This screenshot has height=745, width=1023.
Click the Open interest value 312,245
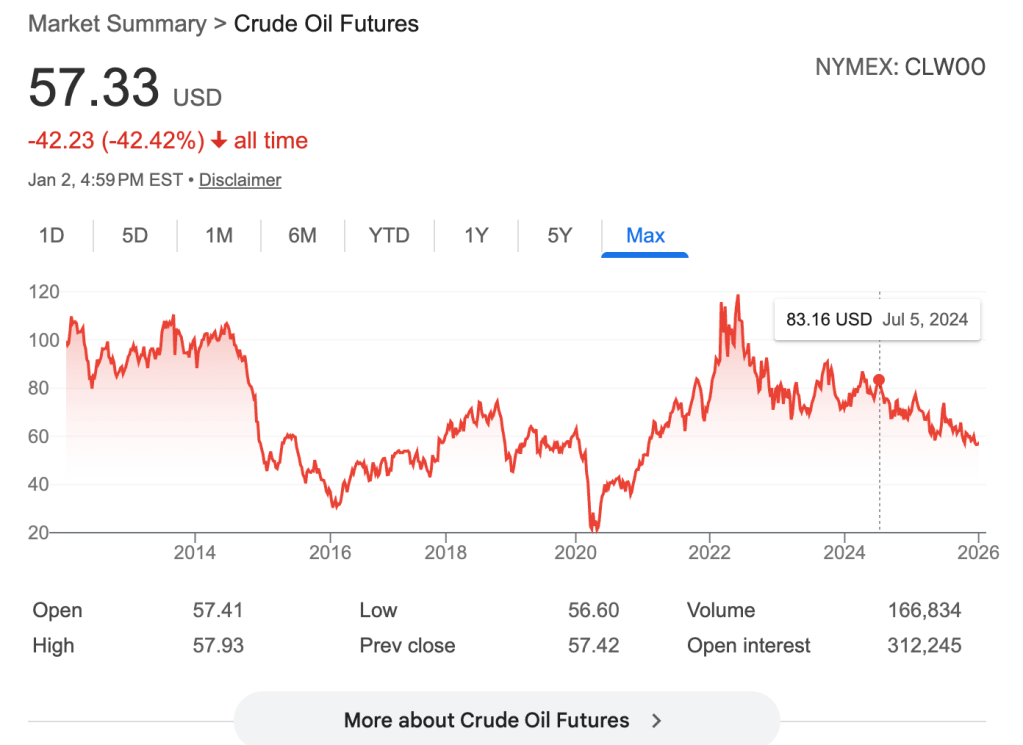point(924,646)
